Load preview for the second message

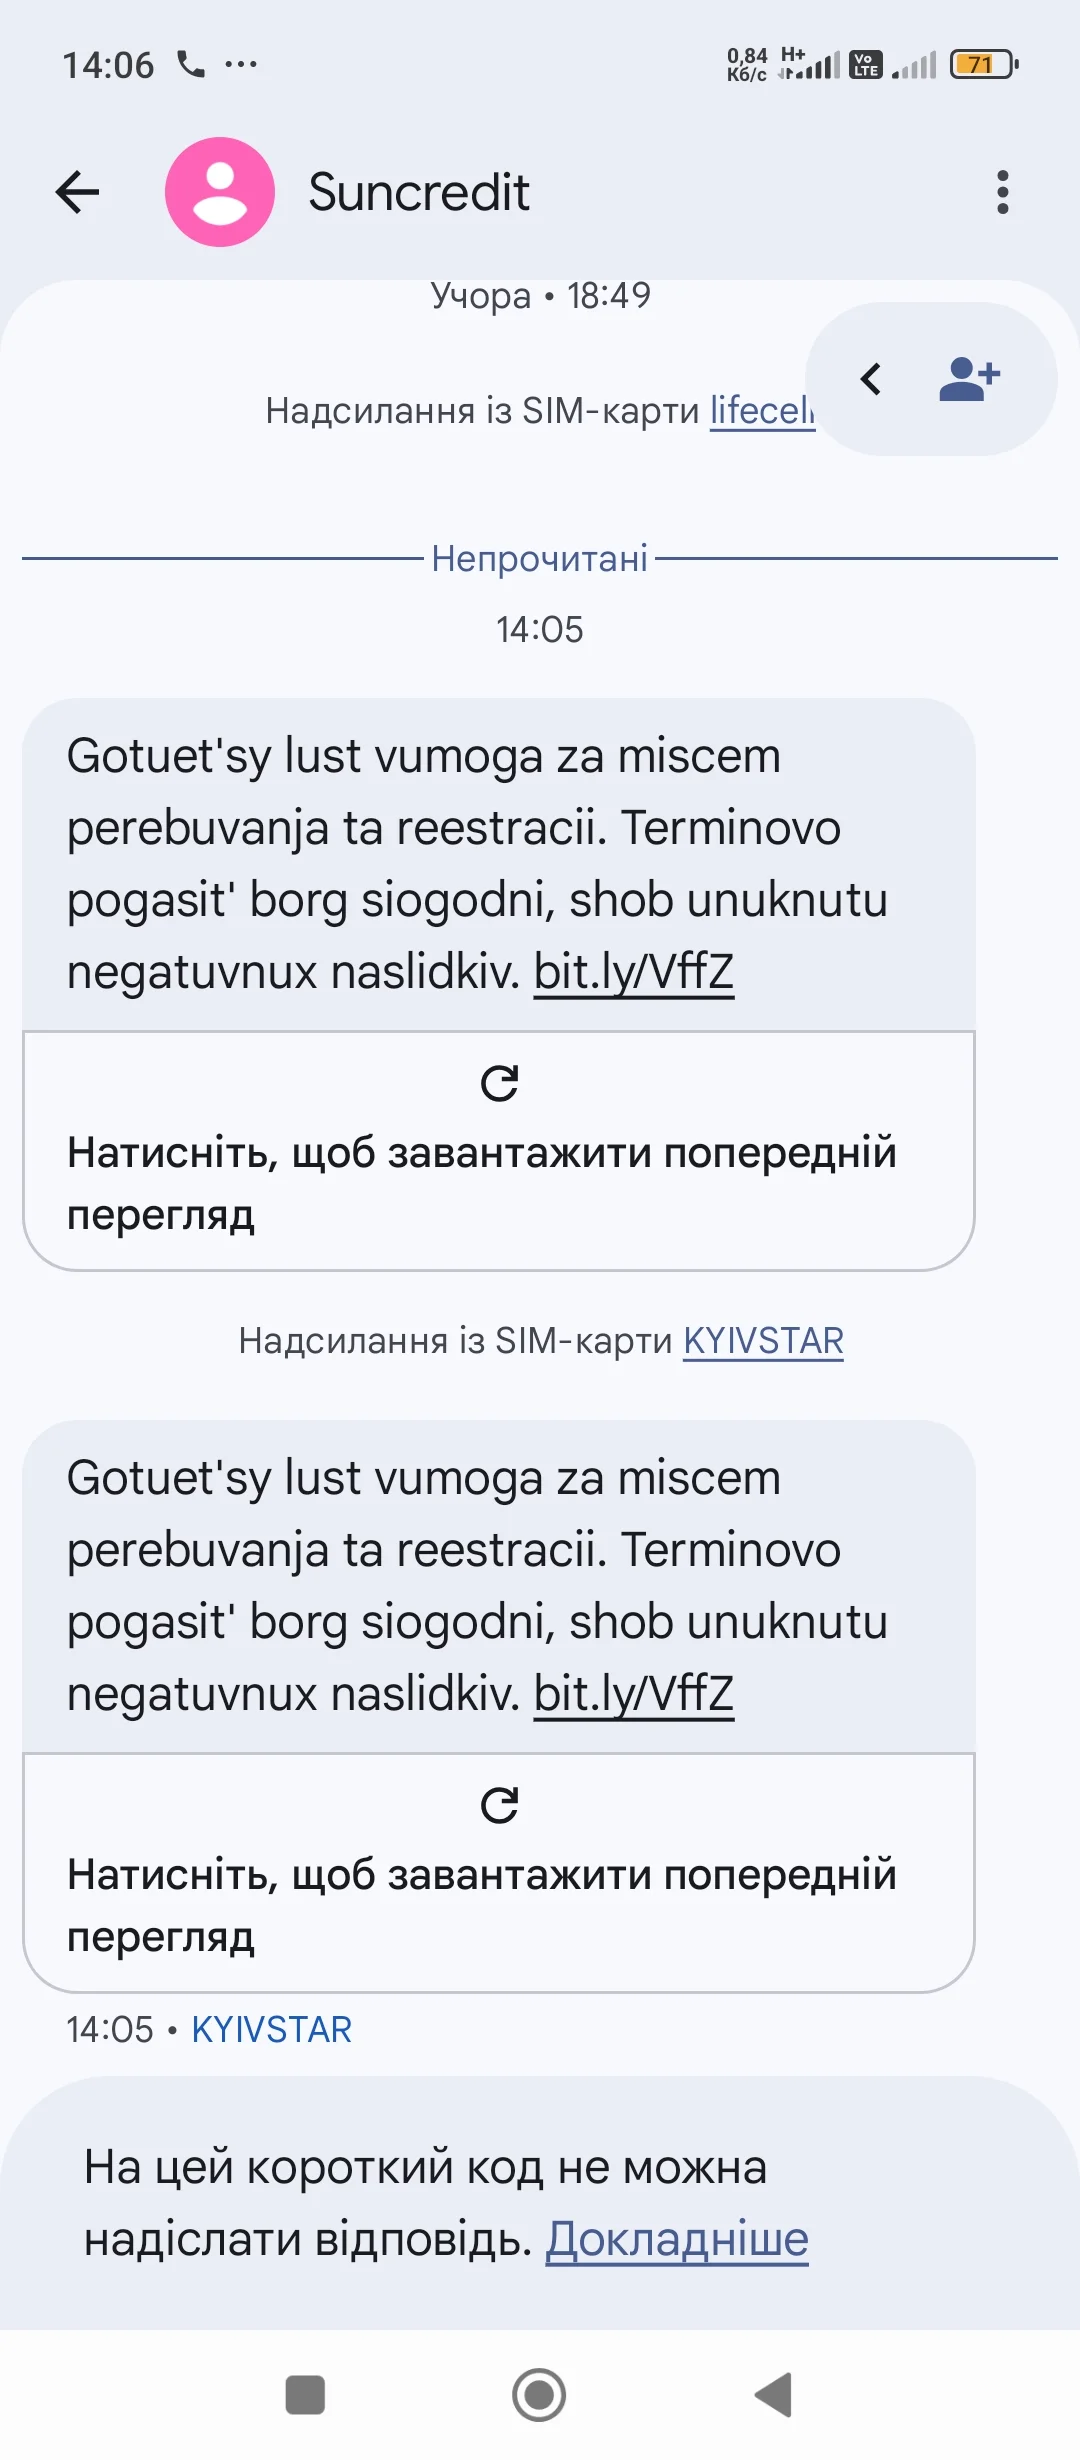pyautogui.click(x=481, y=1905)
